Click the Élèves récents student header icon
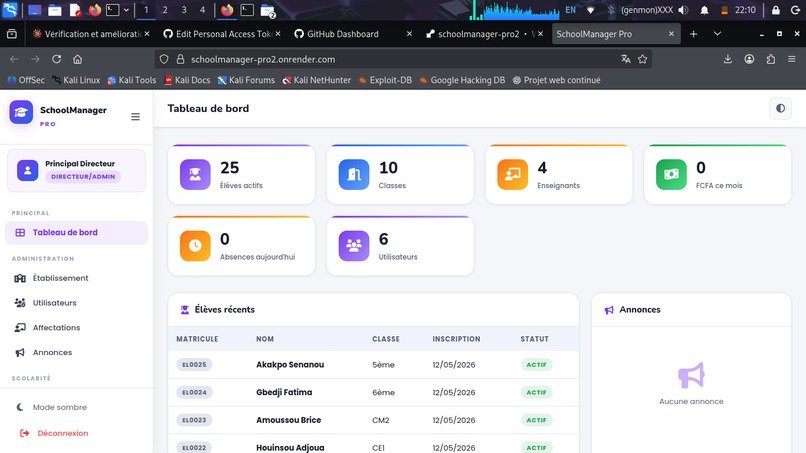This screenshot has height=453, width=806. click(x=185, y=310)
